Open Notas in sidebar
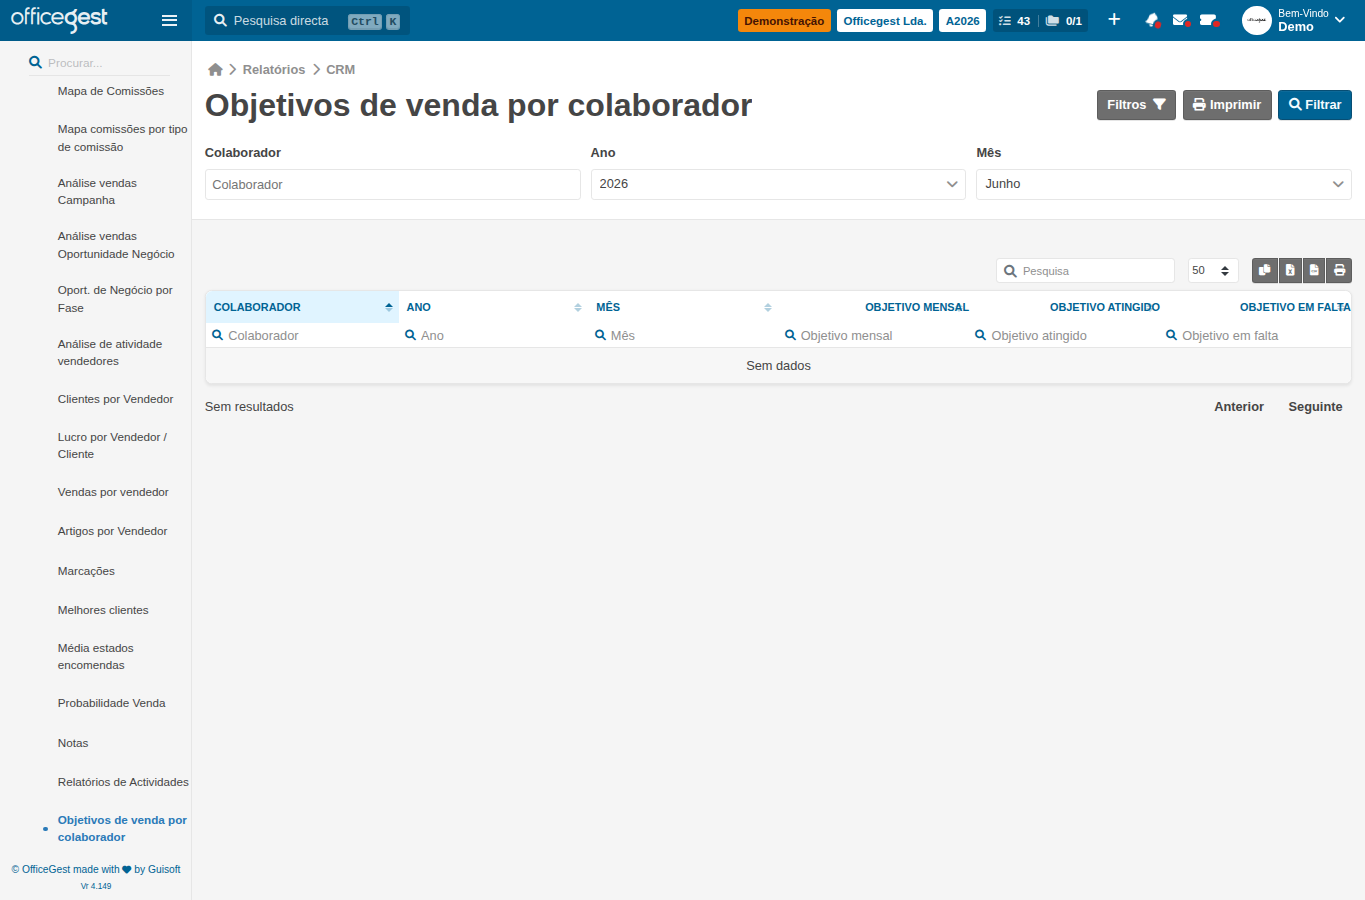Viewport: 1365px width, 900px height. 73,743
